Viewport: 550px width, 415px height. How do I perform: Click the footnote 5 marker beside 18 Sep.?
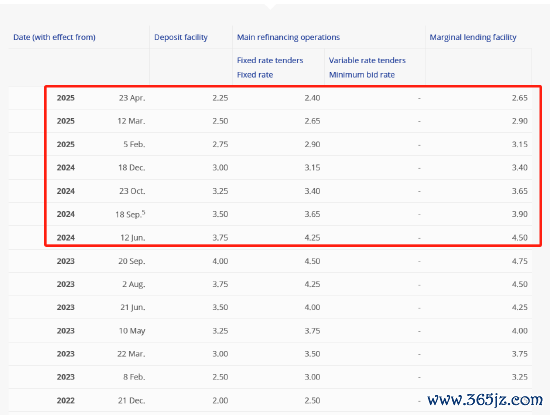(x=143, y=212)
